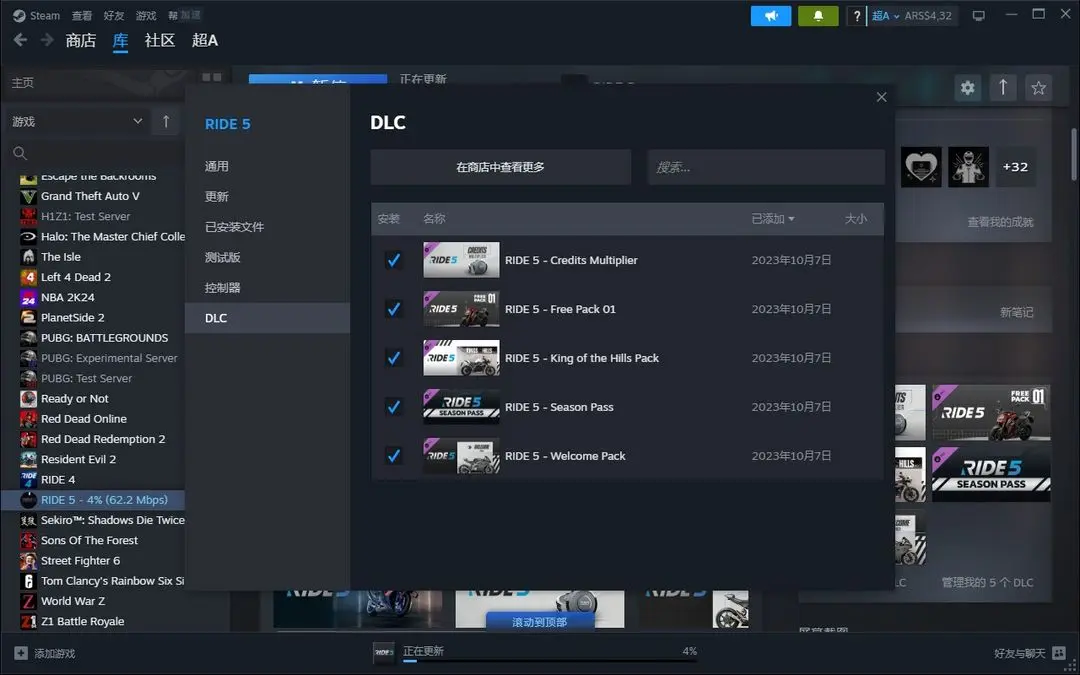Select "Sons Of The Forest" in game list
Viewport: 1080px width, 675px height.
(90, 541)
